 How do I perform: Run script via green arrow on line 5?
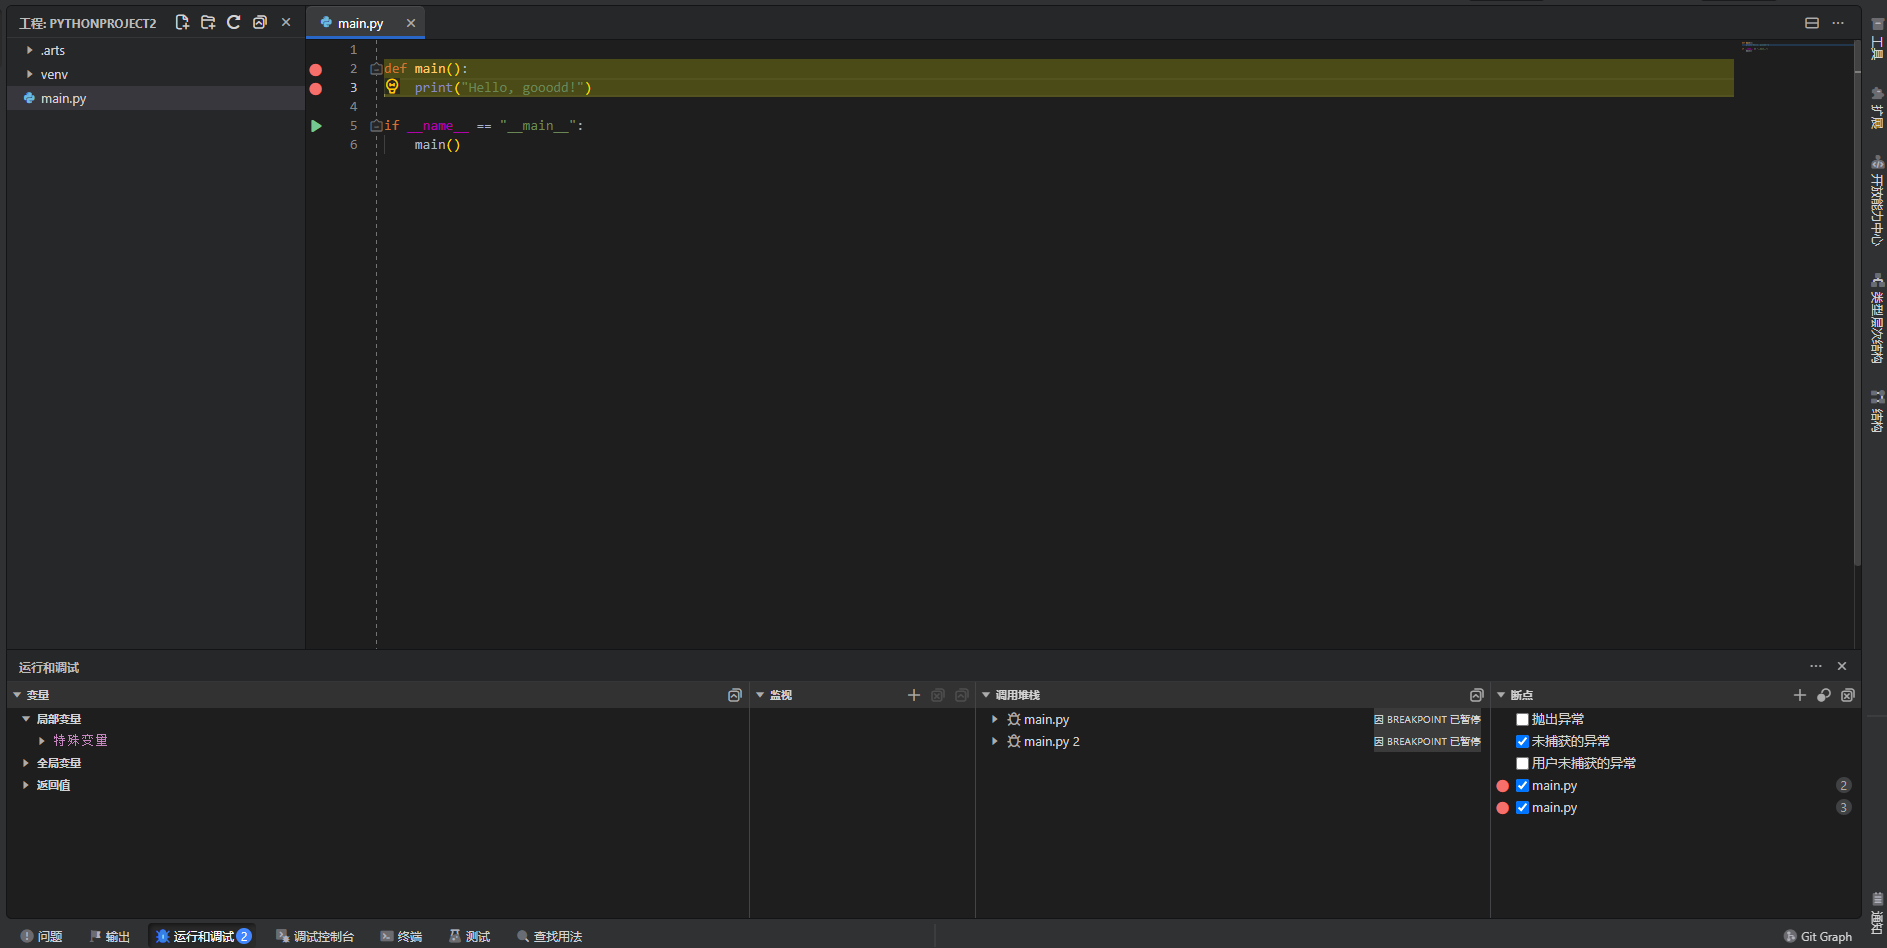(316, 126)
